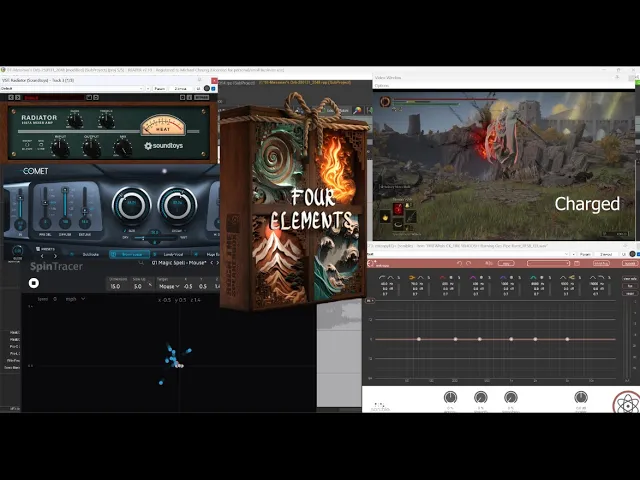Open the EQ display range dropdown at graph corner

(x=370, y=301)
